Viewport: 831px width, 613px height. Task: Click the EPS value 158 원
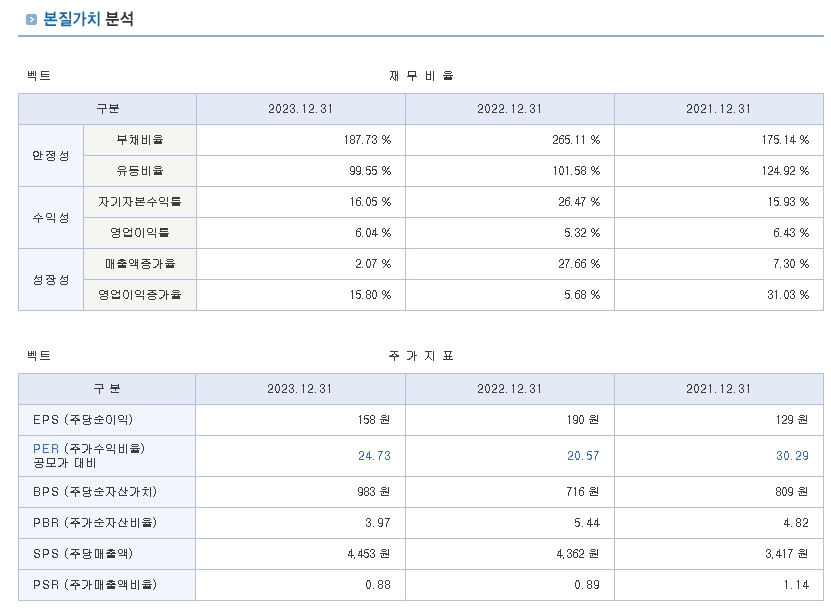click(x=374, y=420)
